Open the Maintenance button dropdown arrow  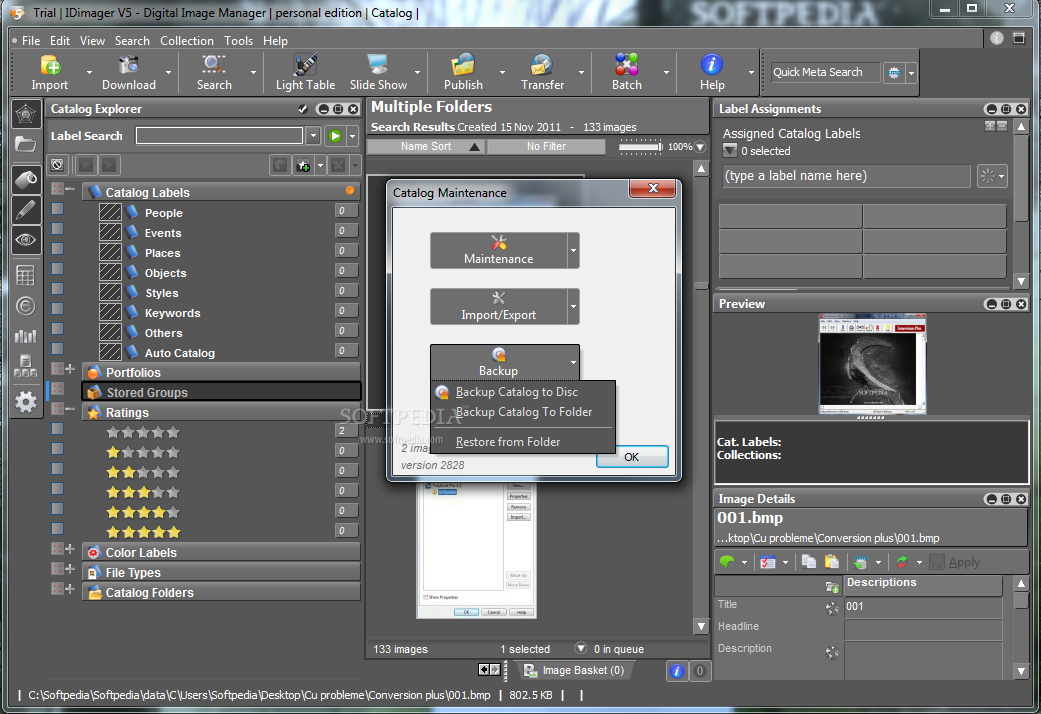click(574, 250)
